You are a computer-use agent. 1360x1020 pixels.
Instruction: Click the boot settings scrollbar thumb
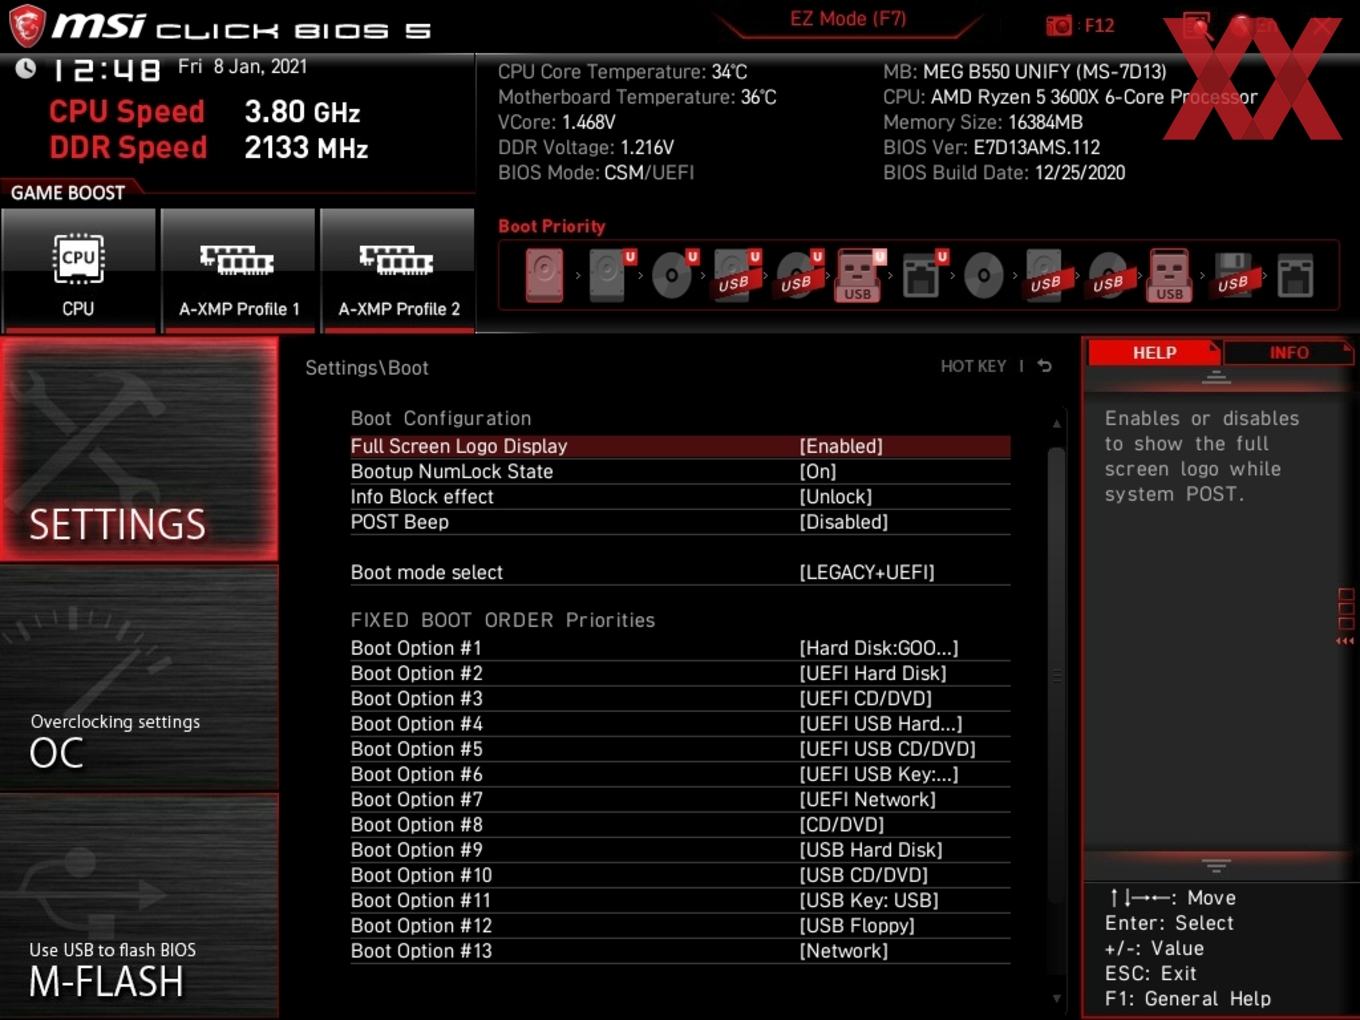pos(1056,676)
